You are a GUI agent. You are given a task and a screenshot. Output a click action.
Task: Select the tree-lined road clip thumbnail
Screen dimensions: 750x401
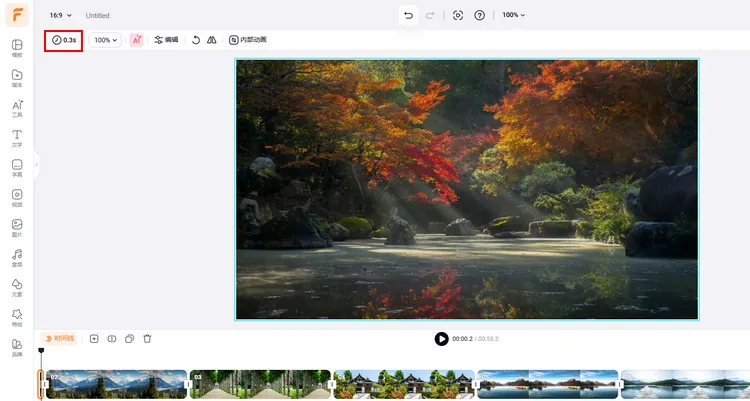[259, 385]
